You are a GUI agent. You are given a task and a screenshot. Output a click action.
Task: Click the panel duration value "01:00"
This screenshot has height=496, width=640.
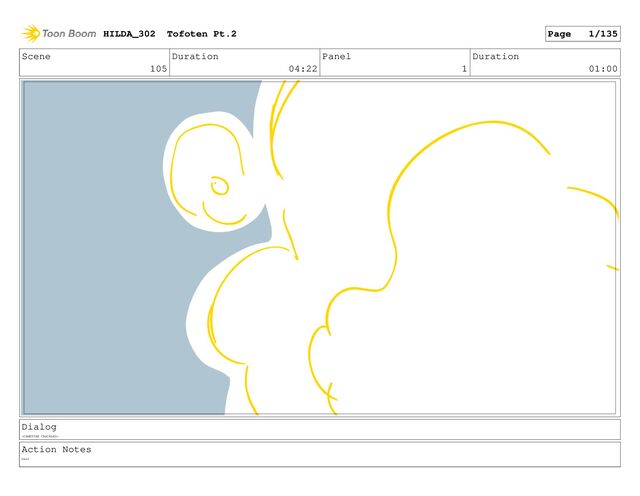(x=603, y=69)
